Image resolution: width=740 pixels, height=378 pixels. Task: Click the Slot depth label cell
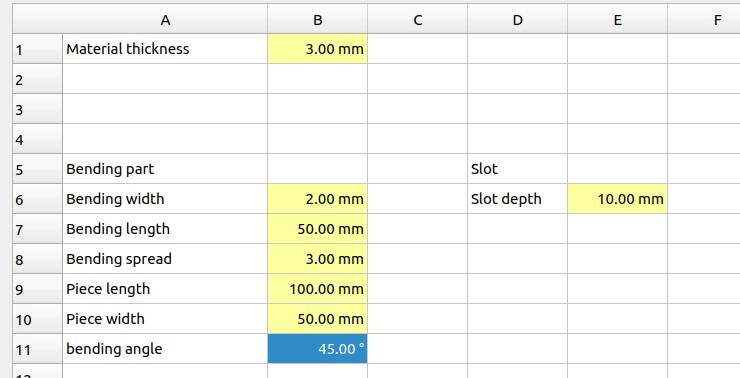pos(517,199)
